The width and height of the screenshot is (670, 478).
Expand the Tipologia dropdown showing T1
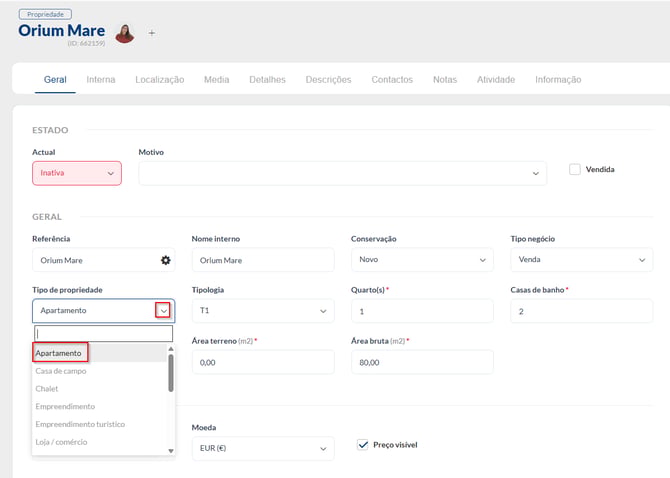point(263,311)
